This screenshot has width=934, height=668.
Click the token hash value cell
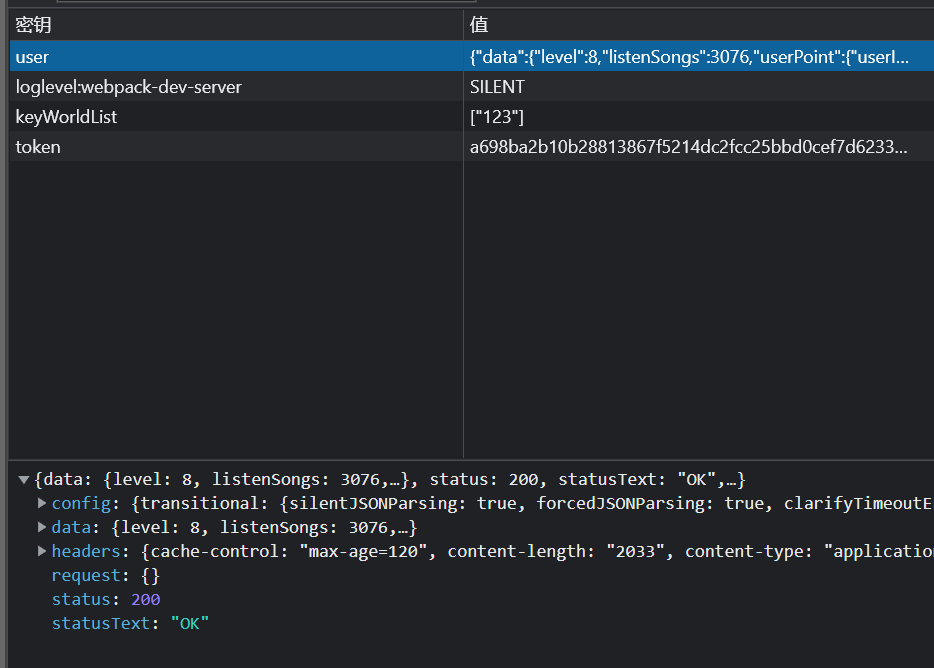tap(699, 147)
